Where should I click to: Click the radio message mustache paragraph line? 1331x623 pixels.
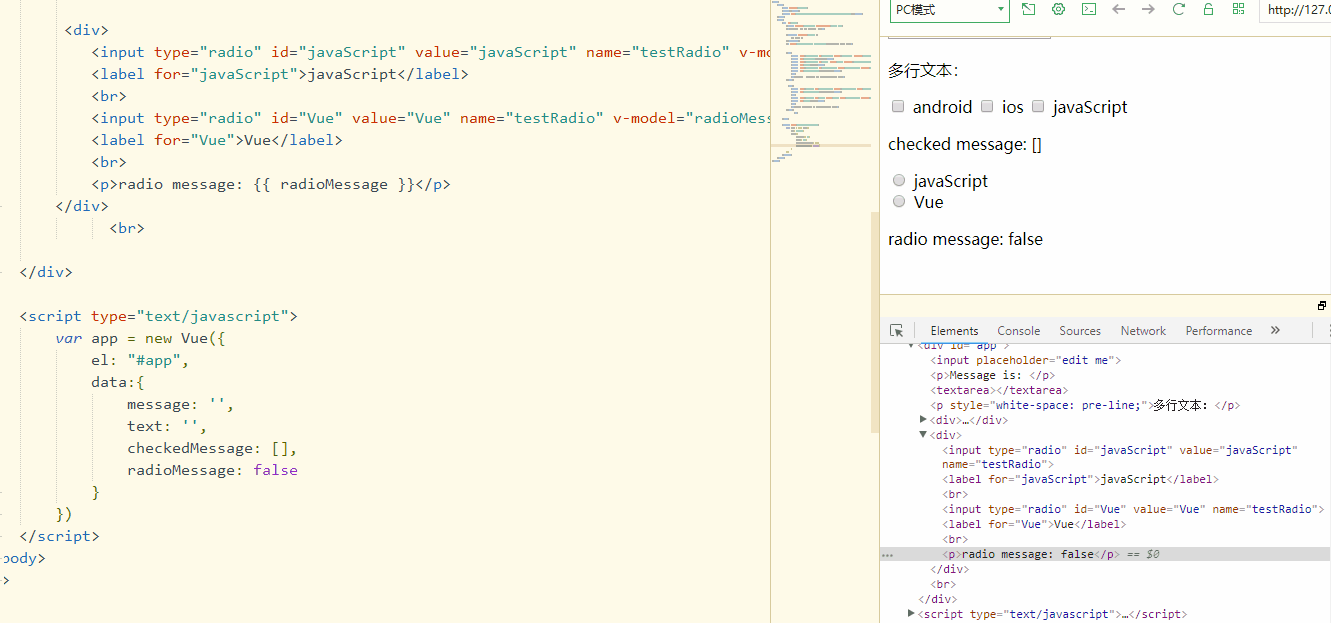[x=270, y=184]
